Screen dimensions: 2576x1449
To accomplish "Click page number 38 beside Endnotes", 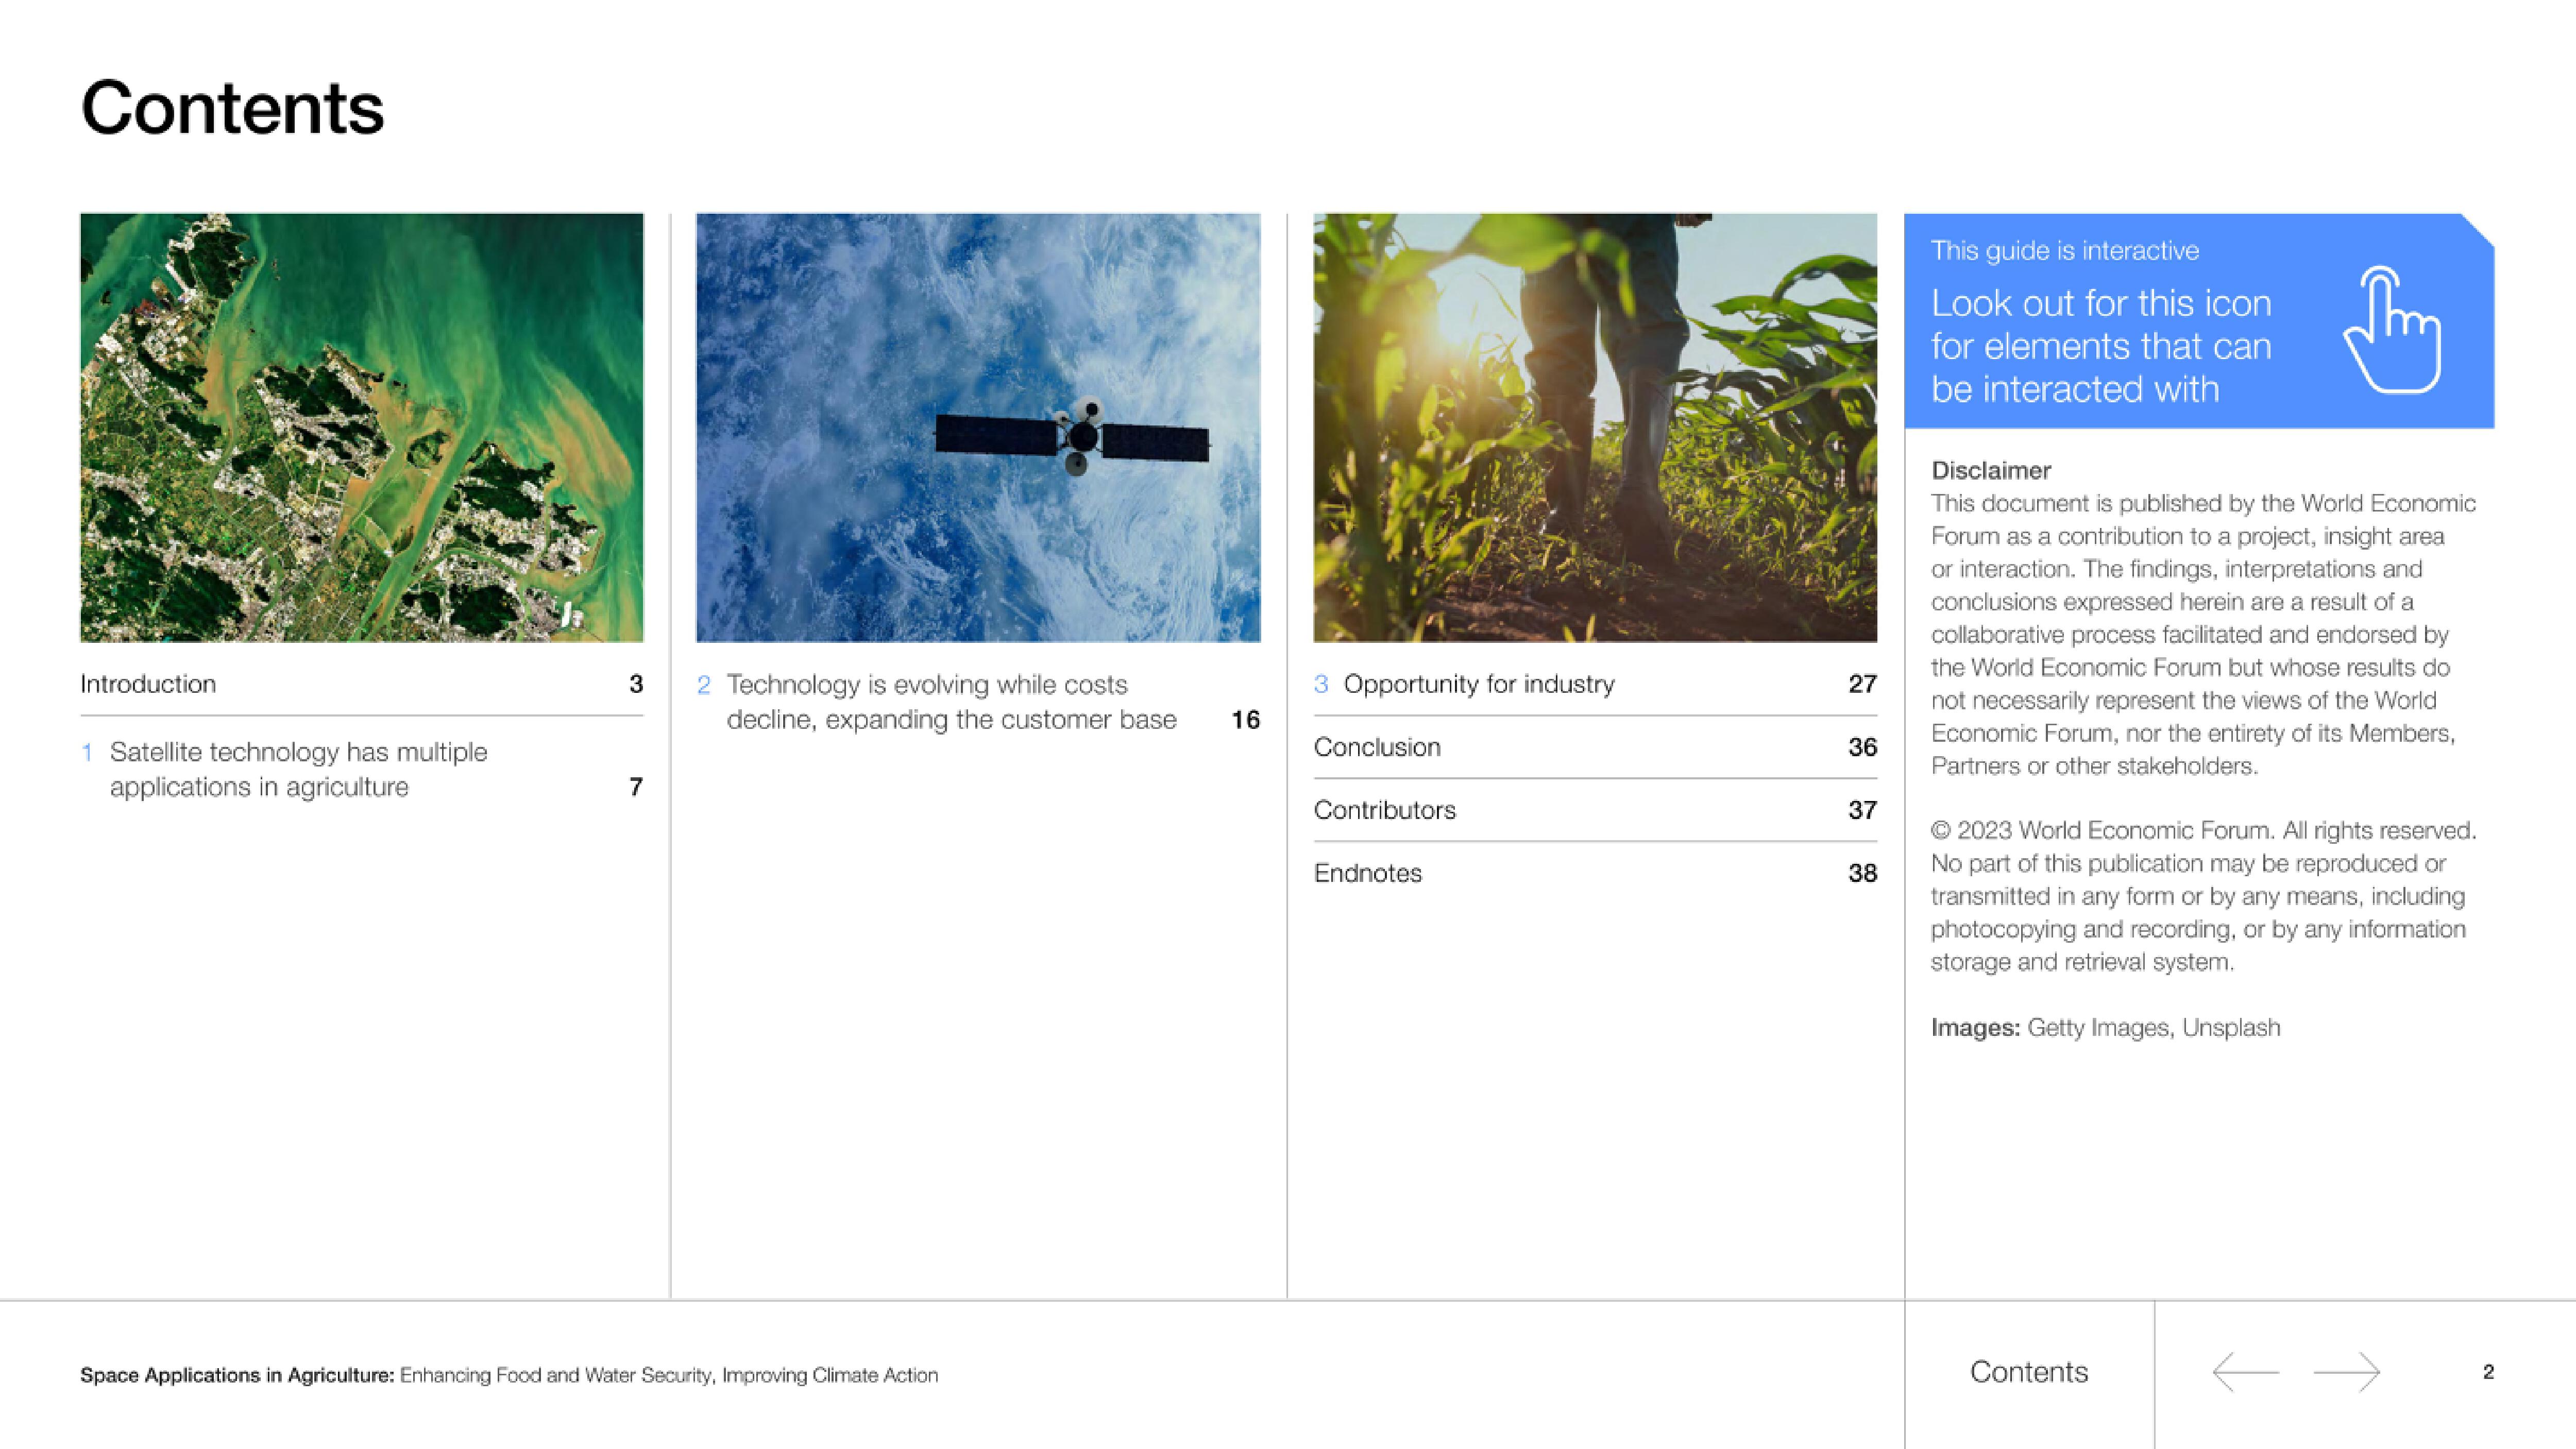I will [1862, 873].
